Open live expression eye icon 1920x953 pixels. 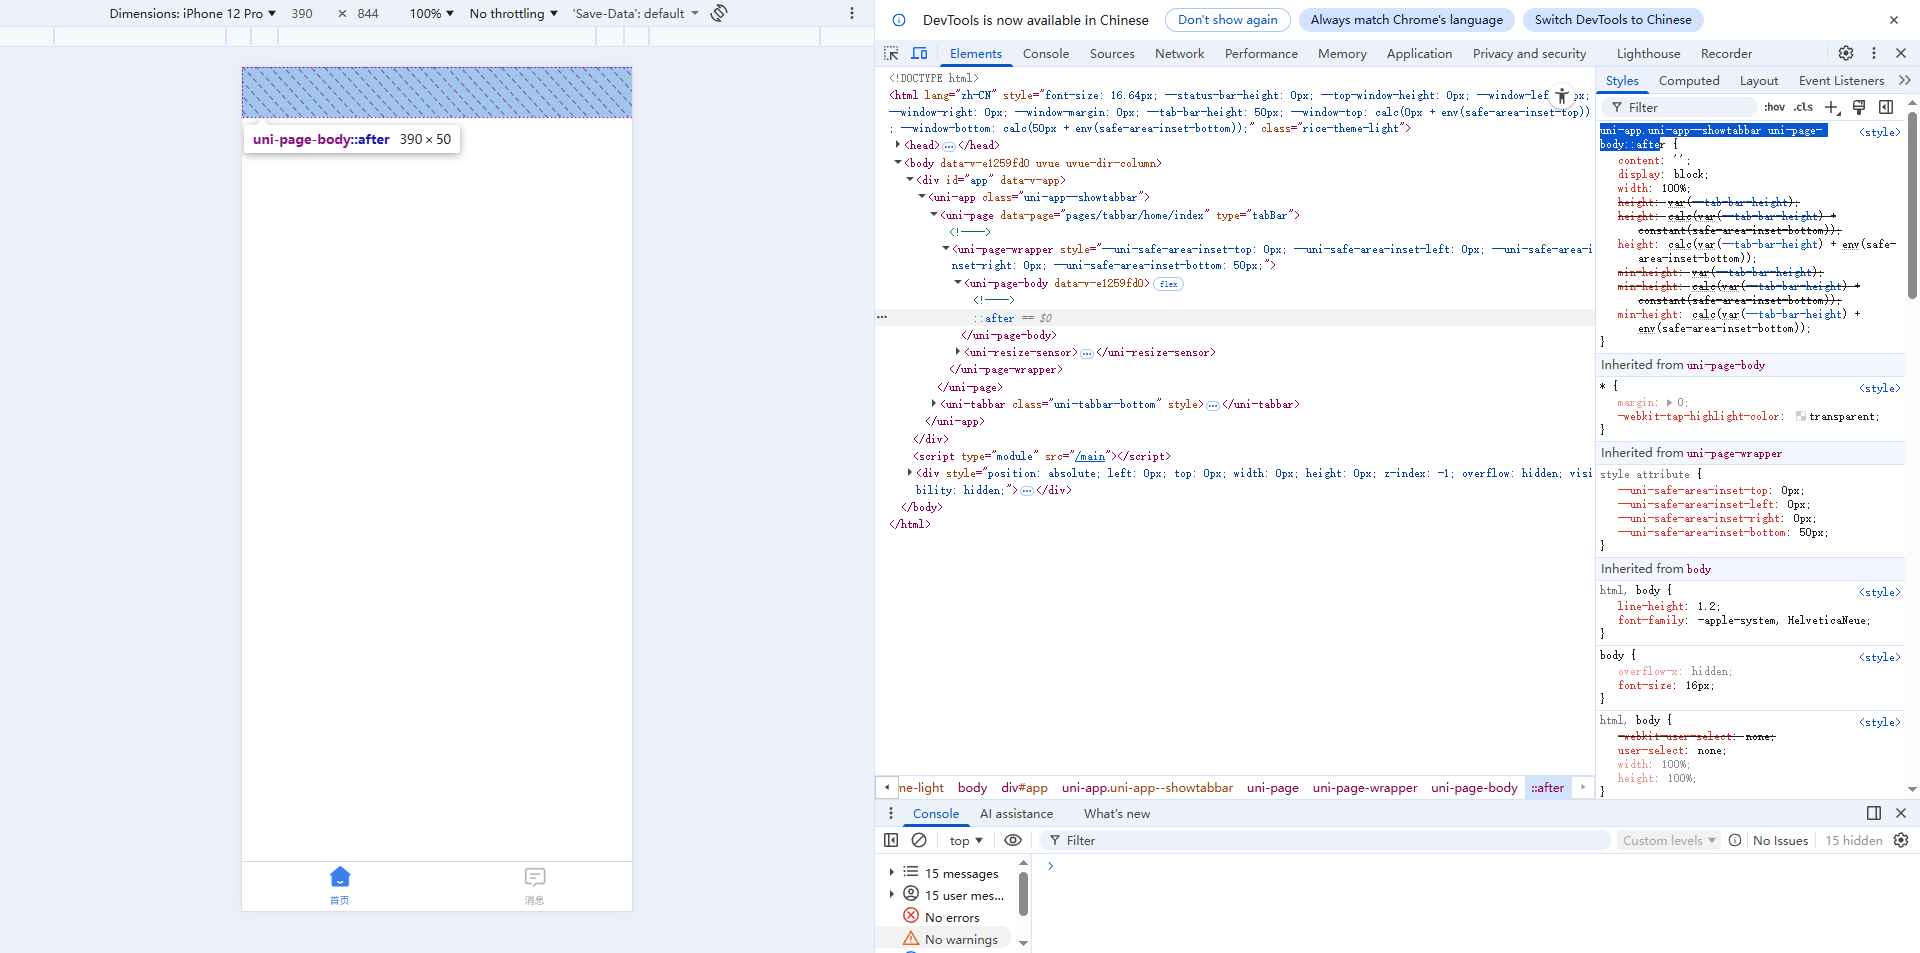point(1013,840)
